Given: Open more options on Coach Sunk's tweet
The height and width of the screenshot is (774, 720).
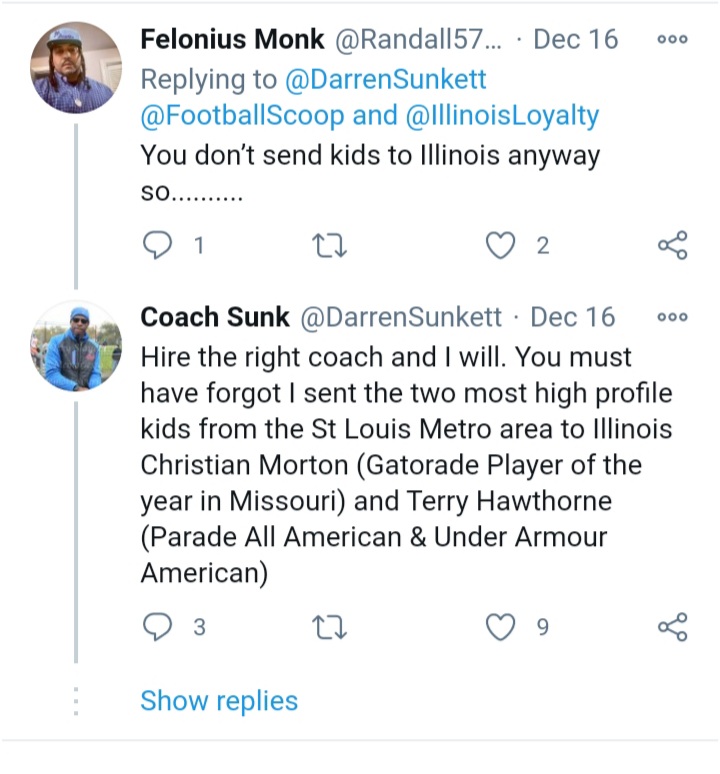Looking at the screenshot, I should click(x=672, y=318).
